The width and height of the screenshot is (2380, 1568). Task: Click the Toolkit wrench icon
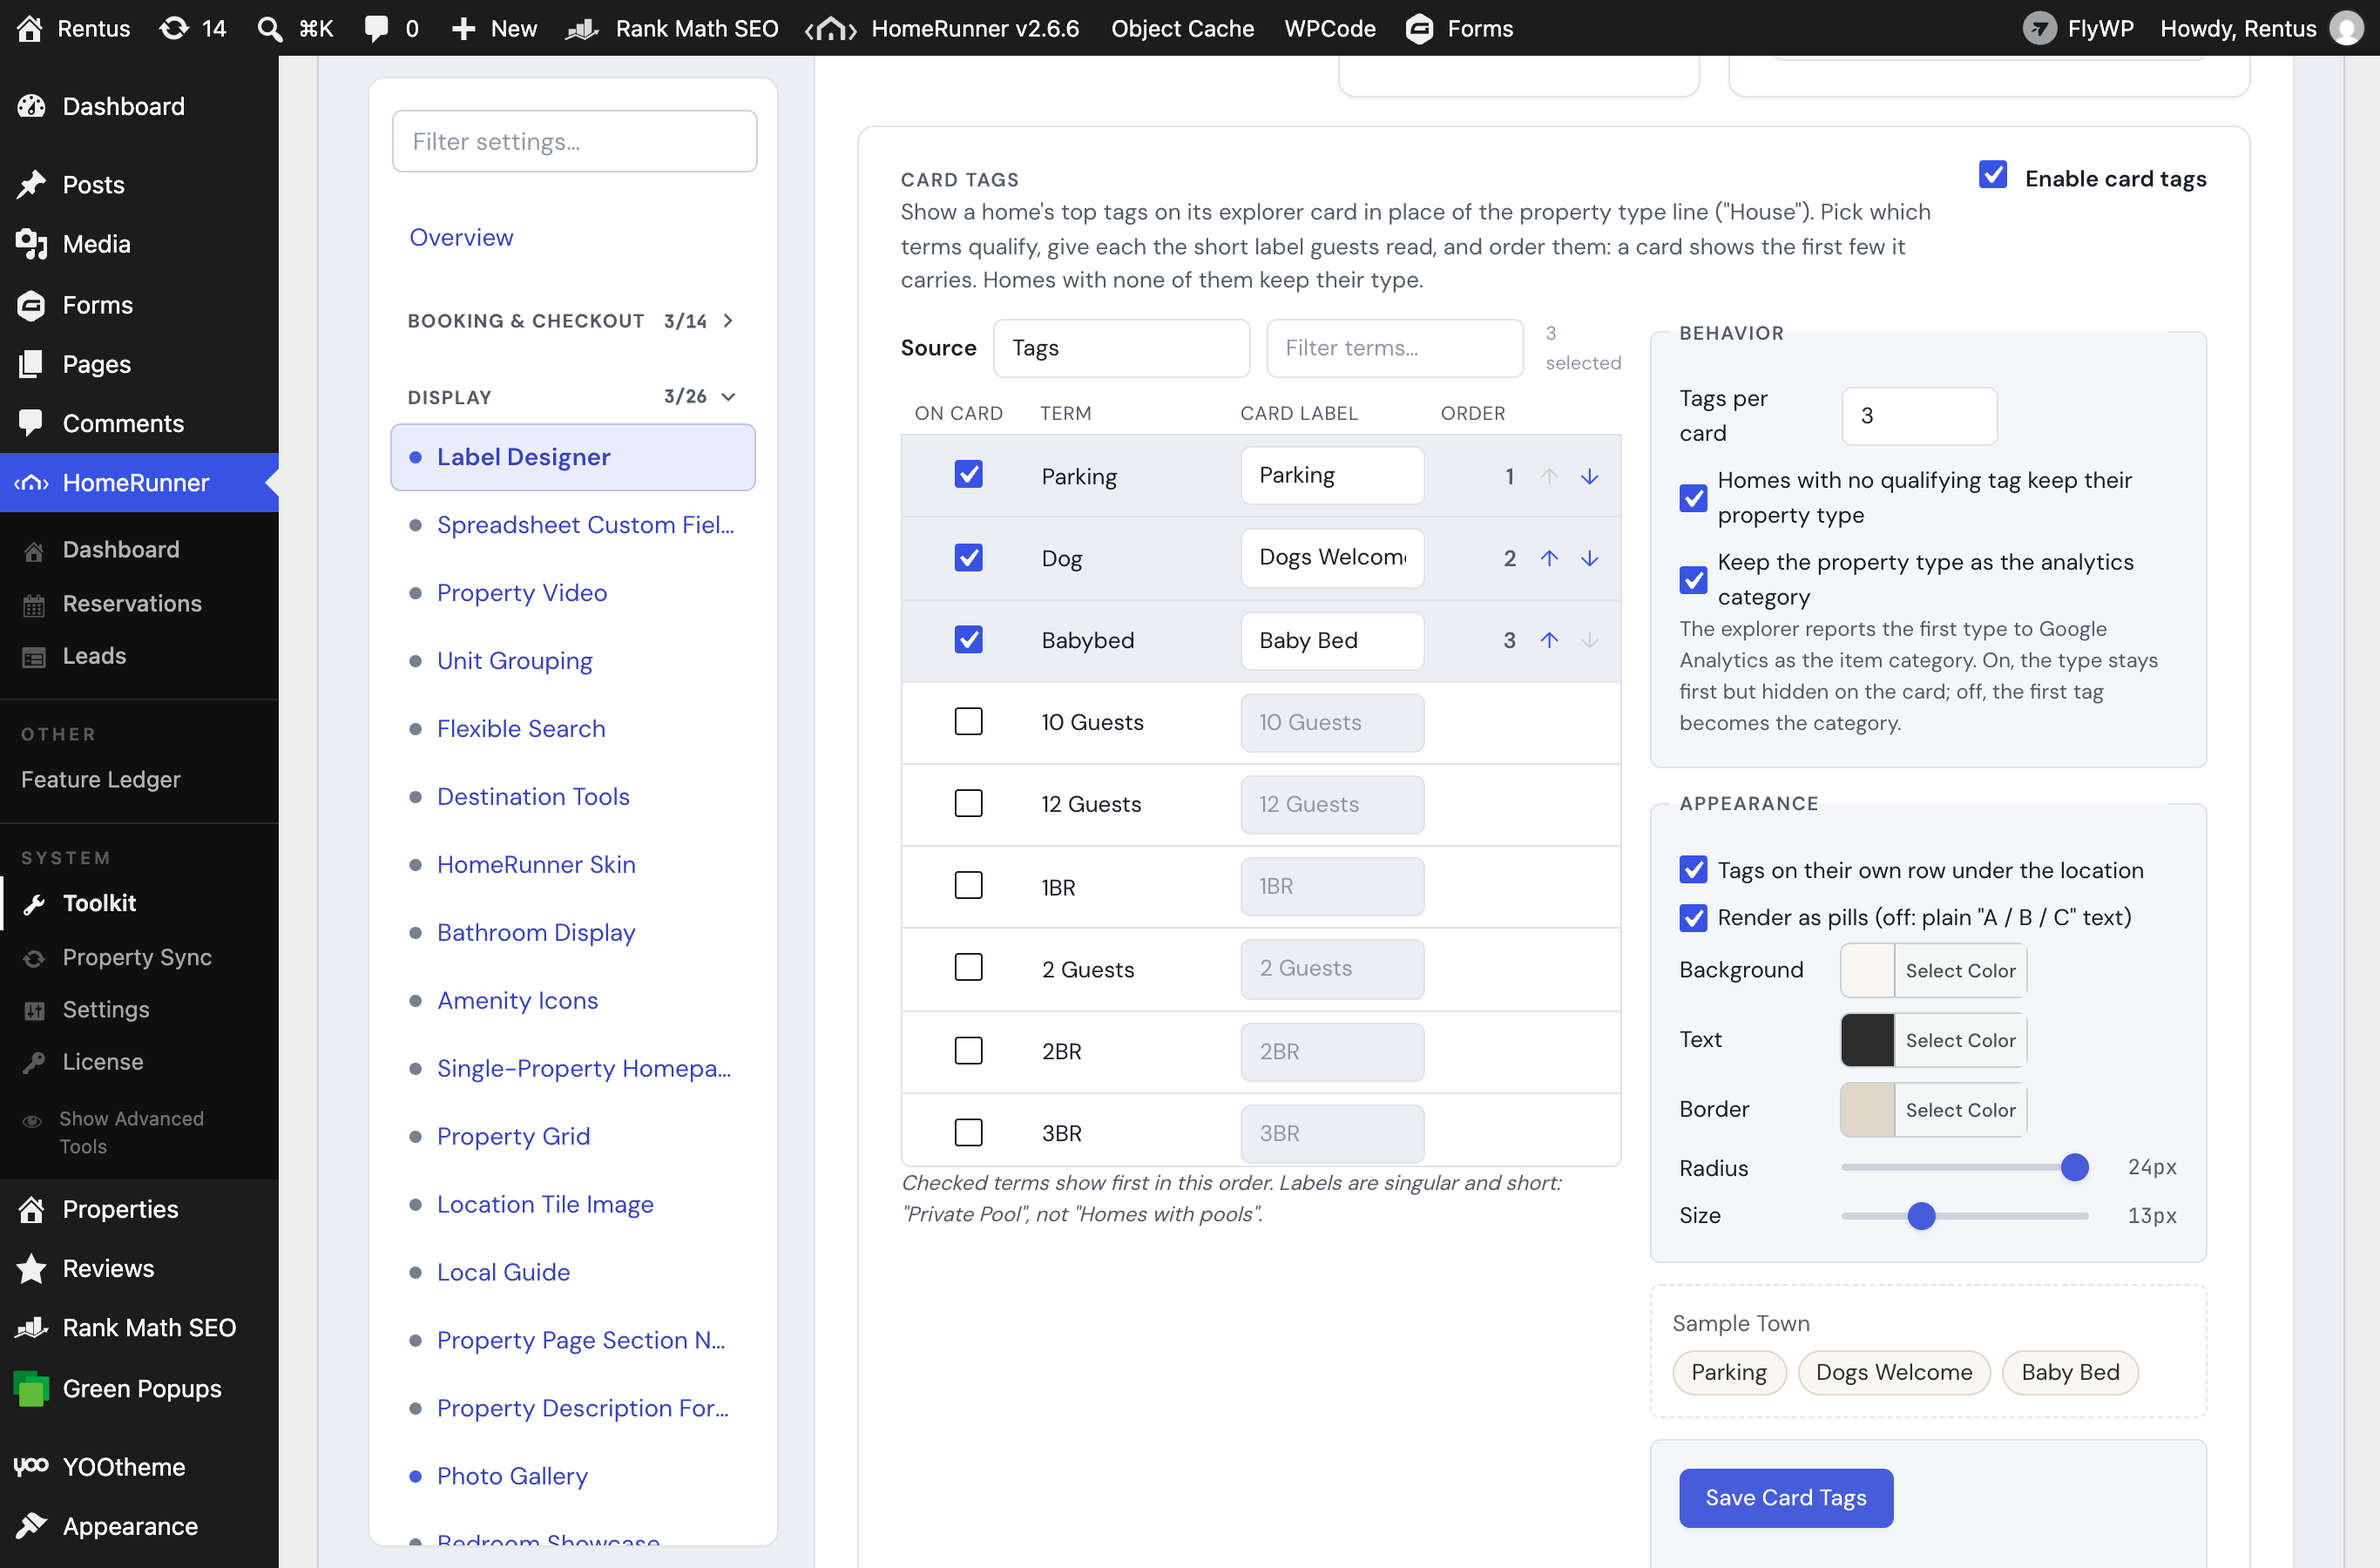[34, 904]
